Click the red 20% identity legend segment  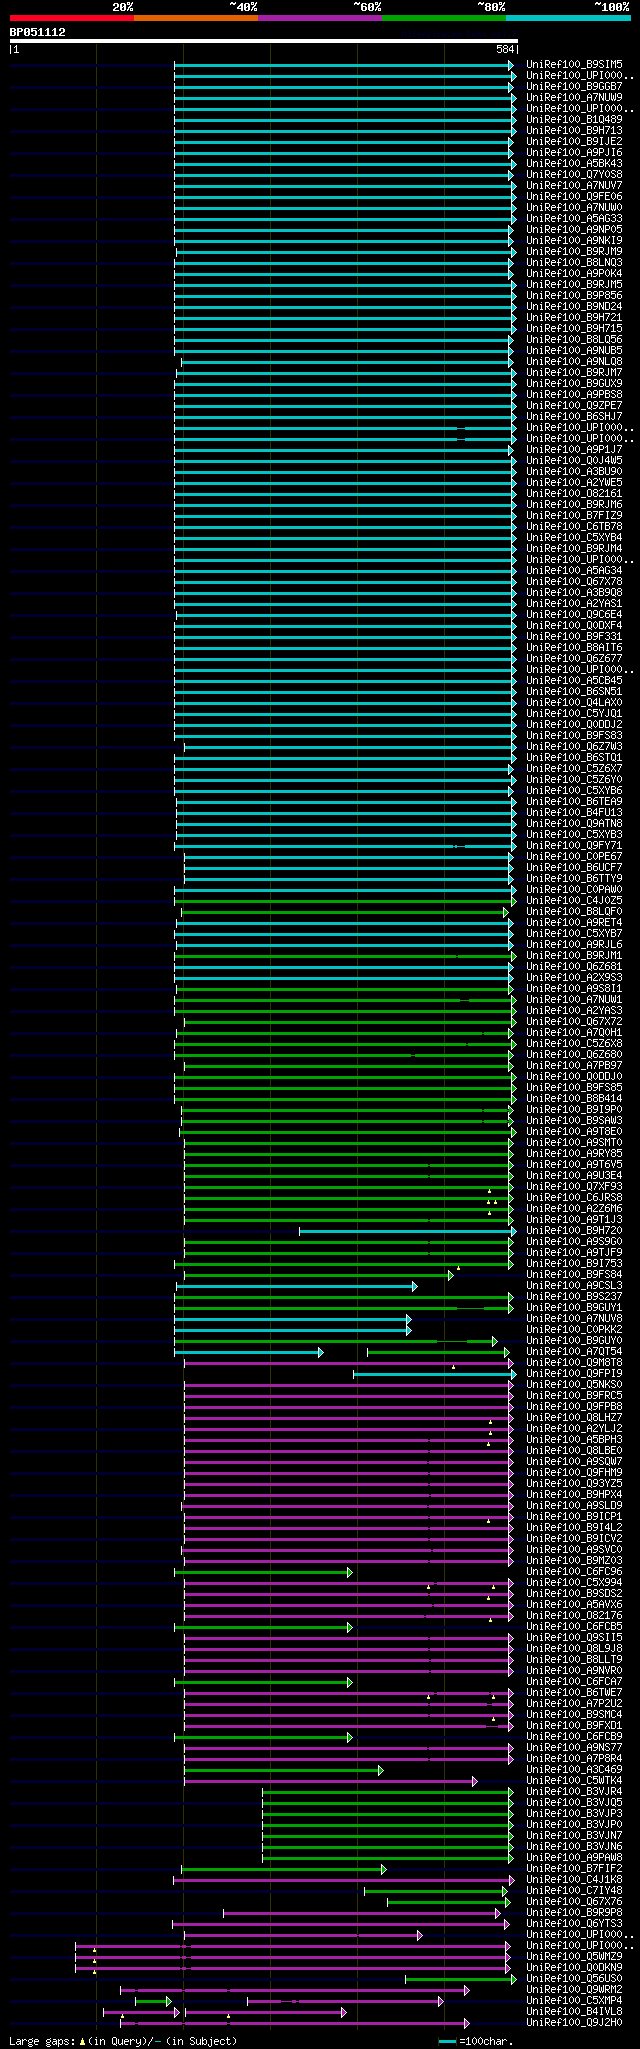(72, 18)
